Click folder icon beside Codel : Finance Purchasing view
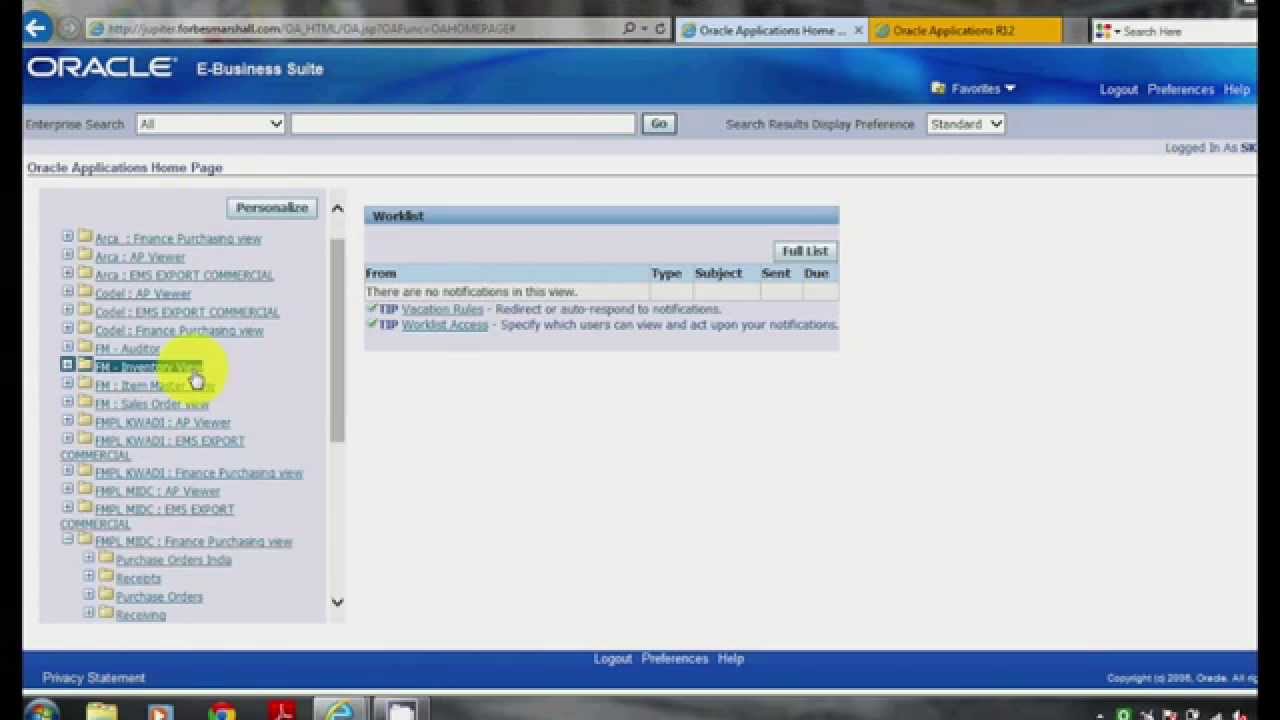1280x720 pixels. pos(85,328)
